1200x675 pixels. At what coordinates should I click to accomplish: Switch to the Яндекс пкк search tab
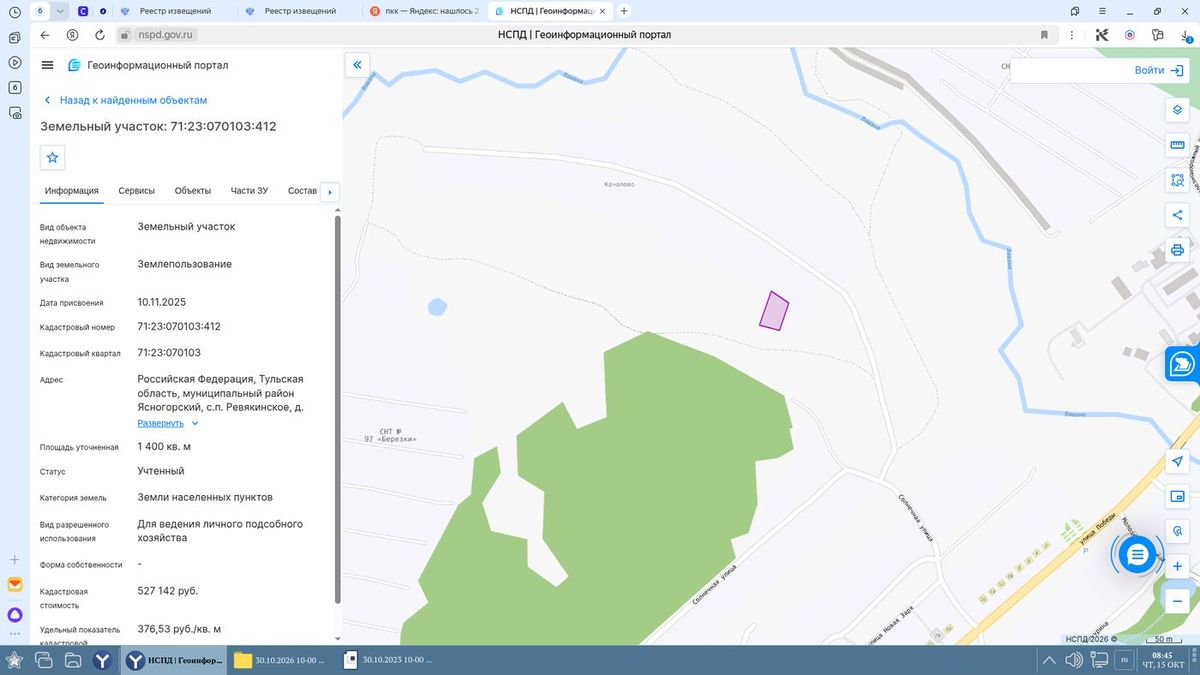(x=425, y=11)
